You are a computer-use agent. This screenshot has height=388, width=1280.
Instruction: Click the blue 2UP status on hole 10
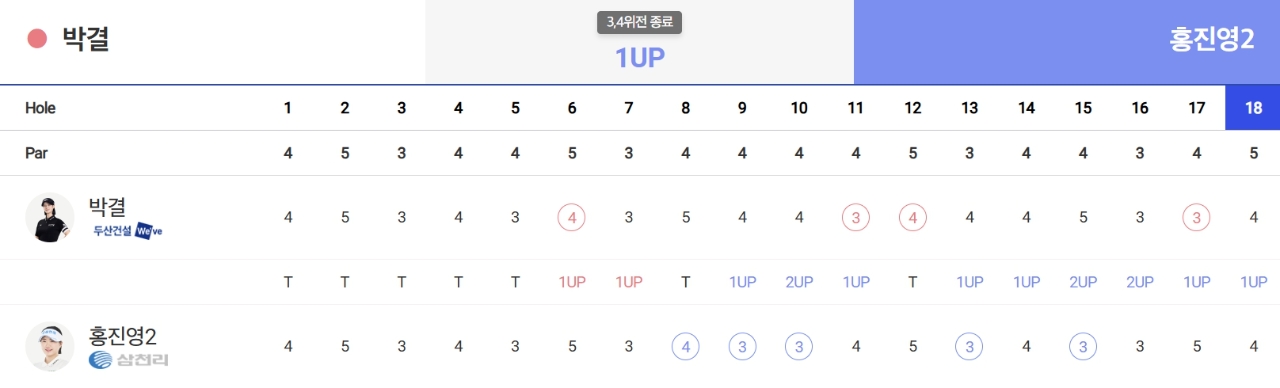[x=799, y=282]
